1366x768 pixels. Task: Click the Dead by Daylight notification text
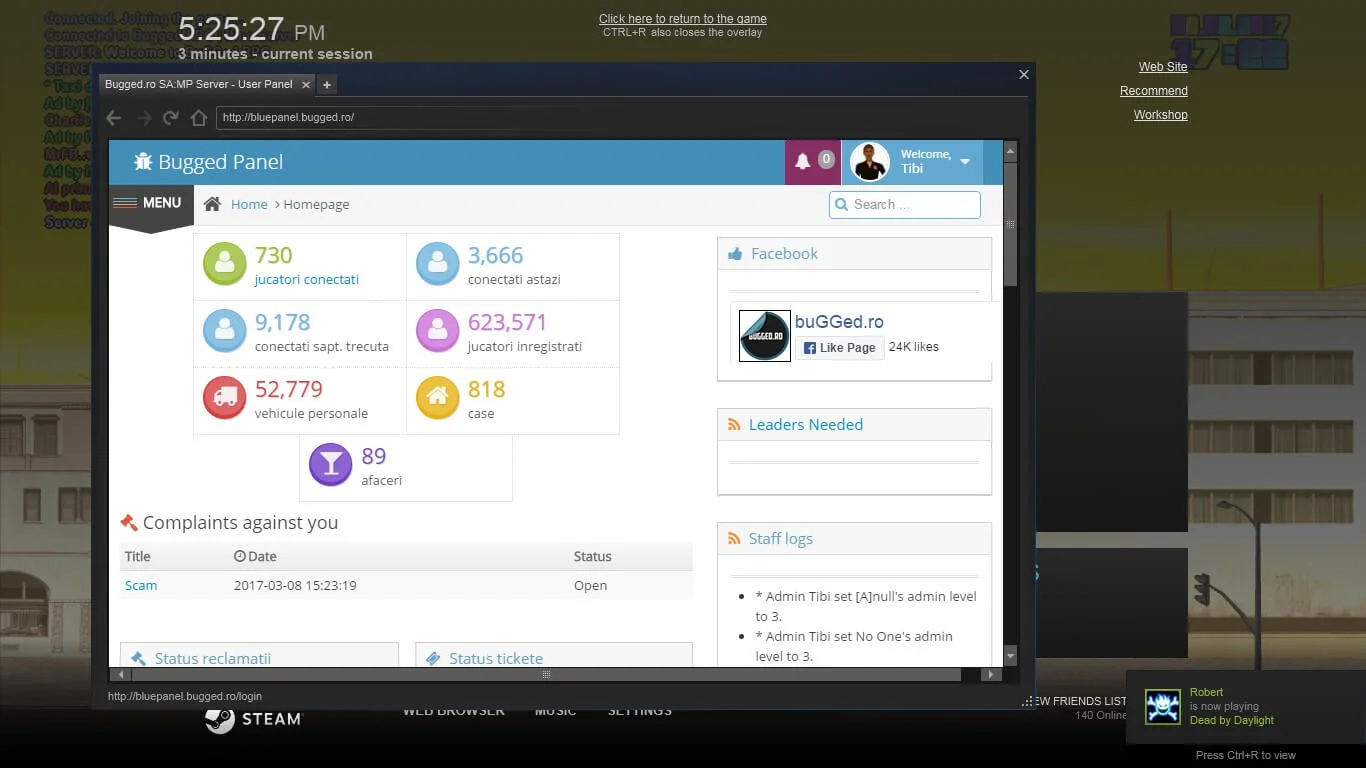(x=1232, y=720)
